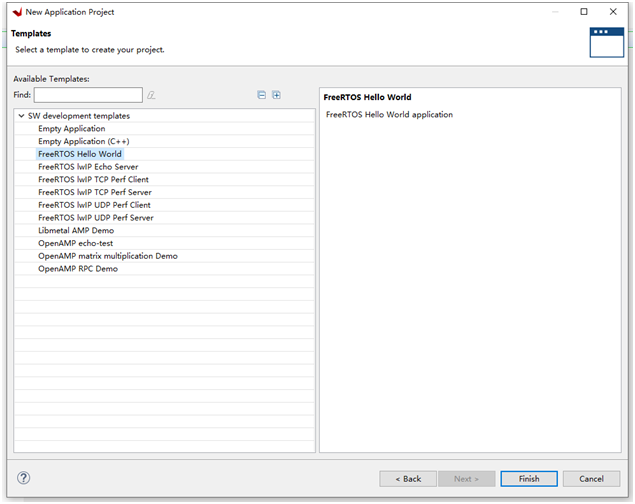The image size is (635, 504).
Task: Click the SW development templates label
Action: click(x=79, y=116)
